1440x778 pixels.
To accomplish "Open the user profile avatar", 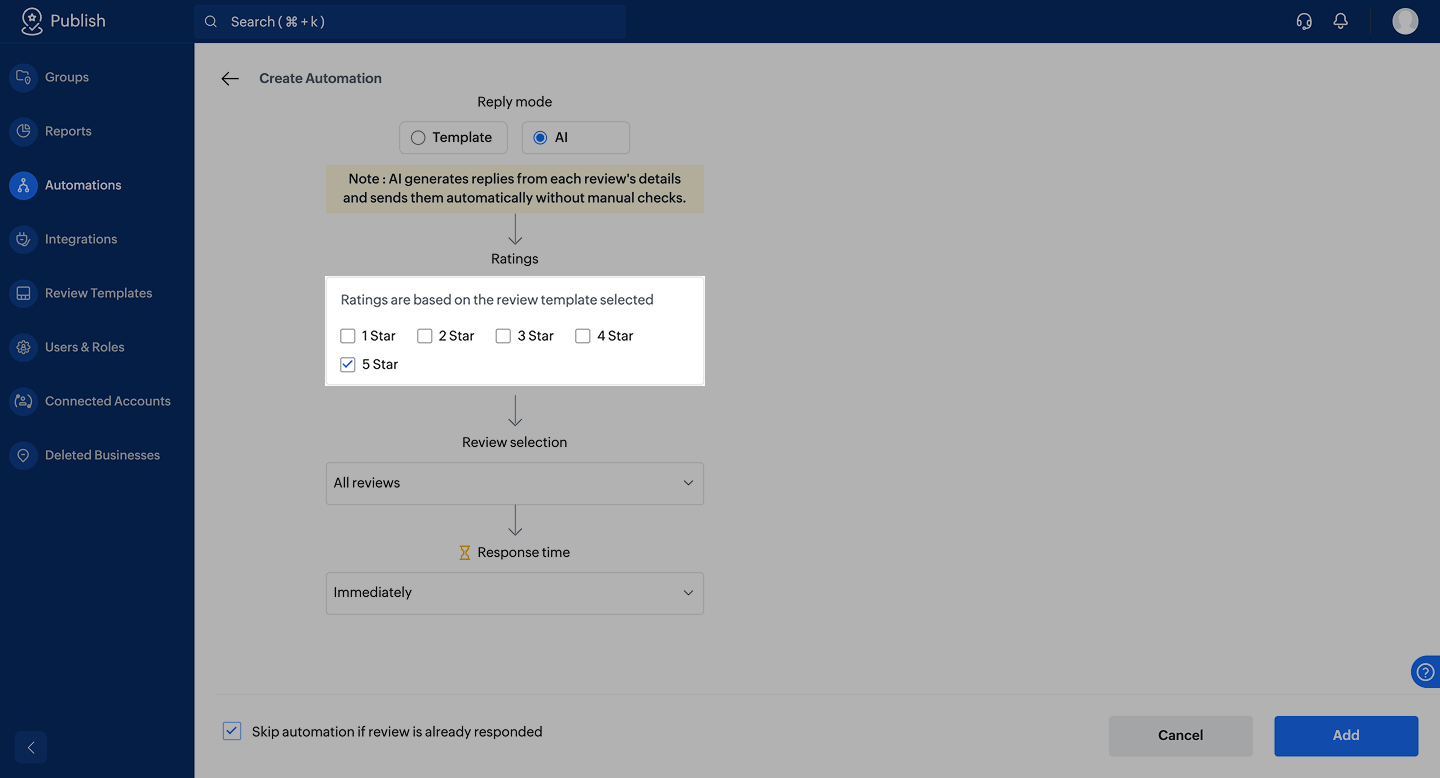I will point(1405,21).
